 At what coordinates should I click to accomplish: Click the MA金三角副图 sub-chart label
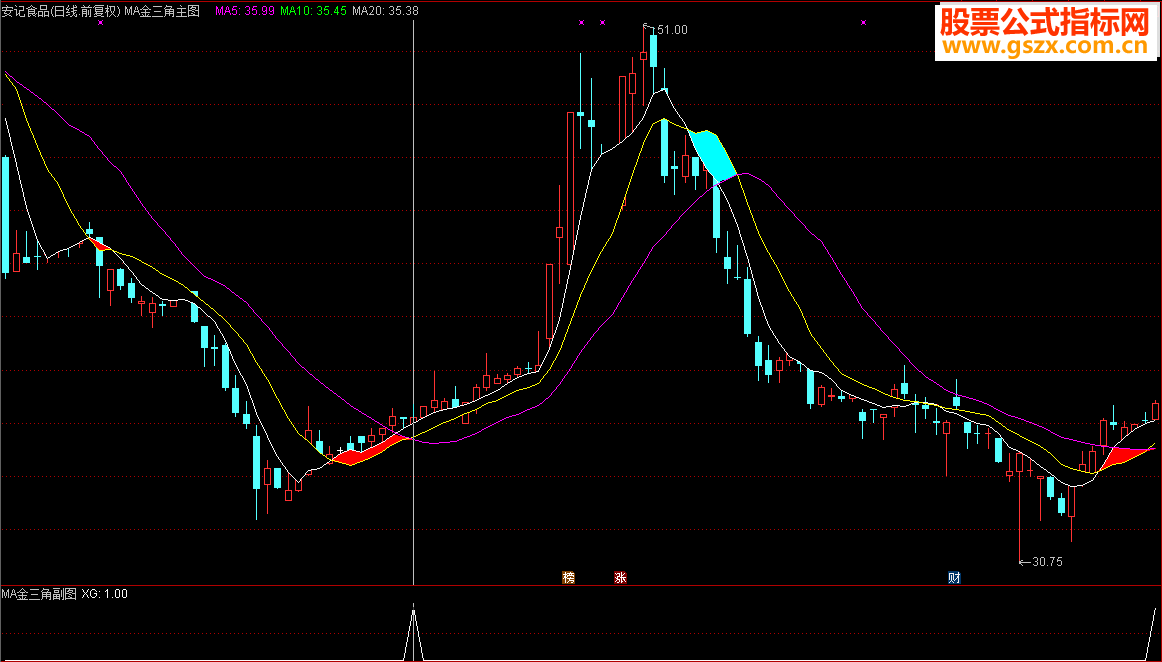[39, 594]
